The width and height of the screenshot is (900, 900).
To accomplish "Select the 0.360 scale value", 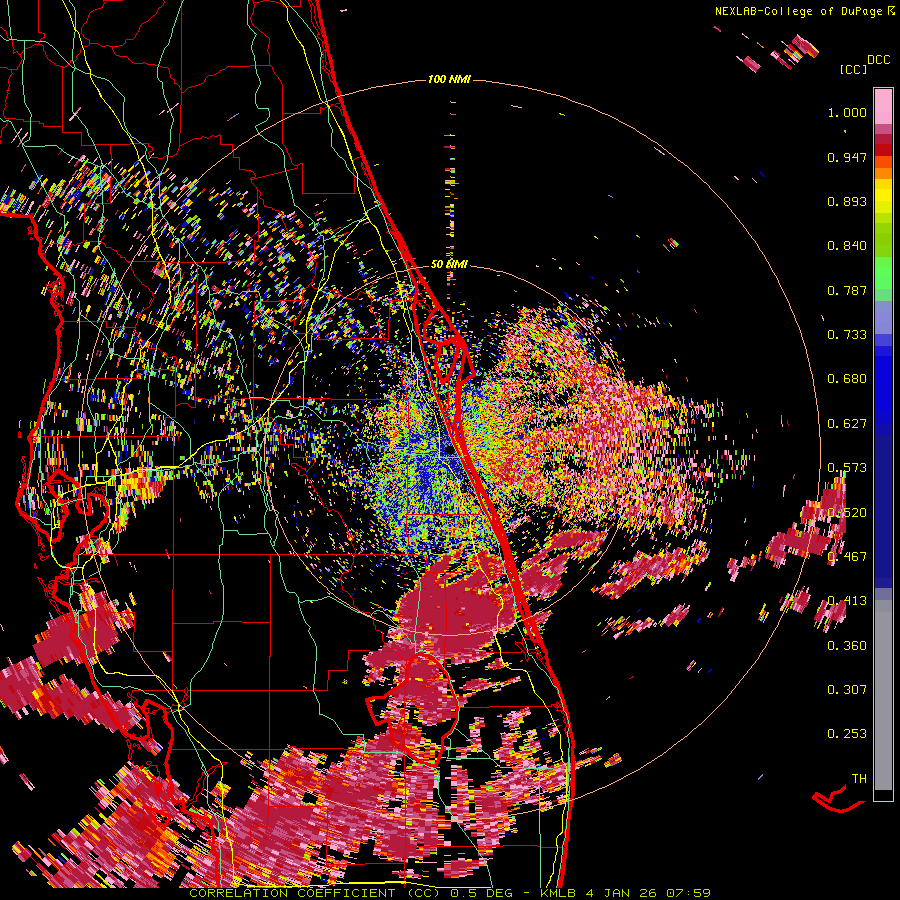I will pyautogui.click(x=847, y=646).
